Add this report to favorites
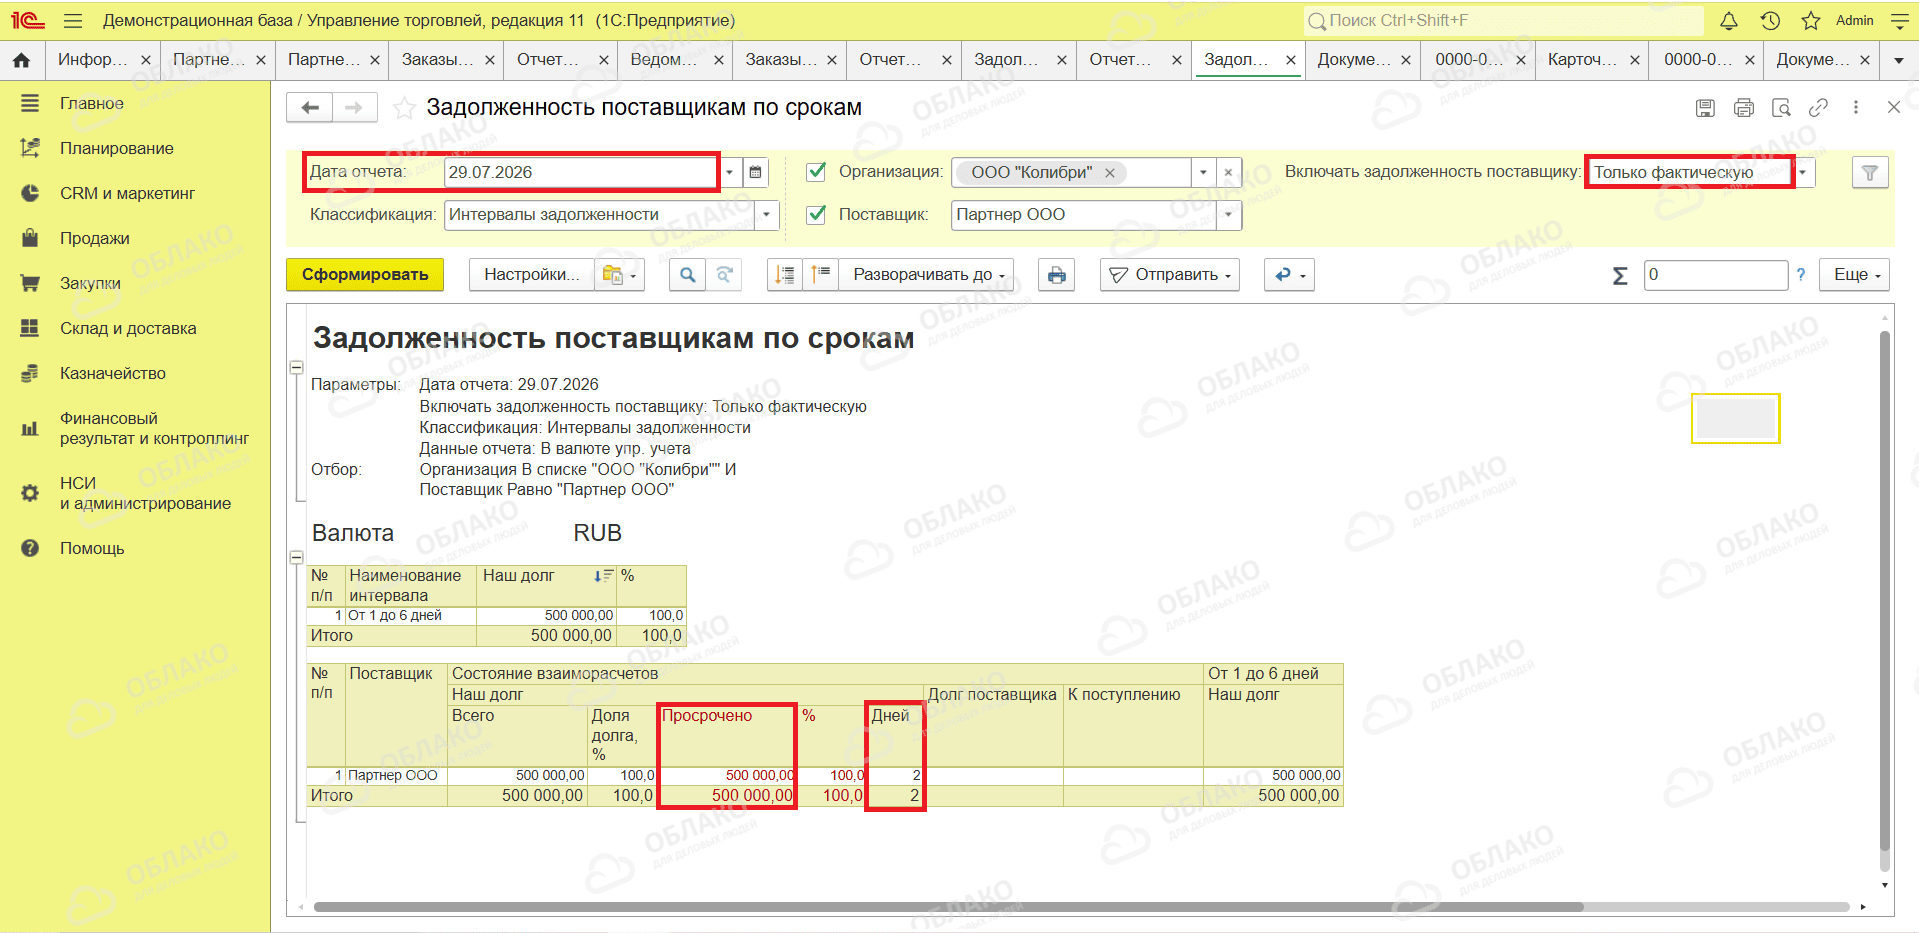The image size is (1919, 933). tap(404, 108)
